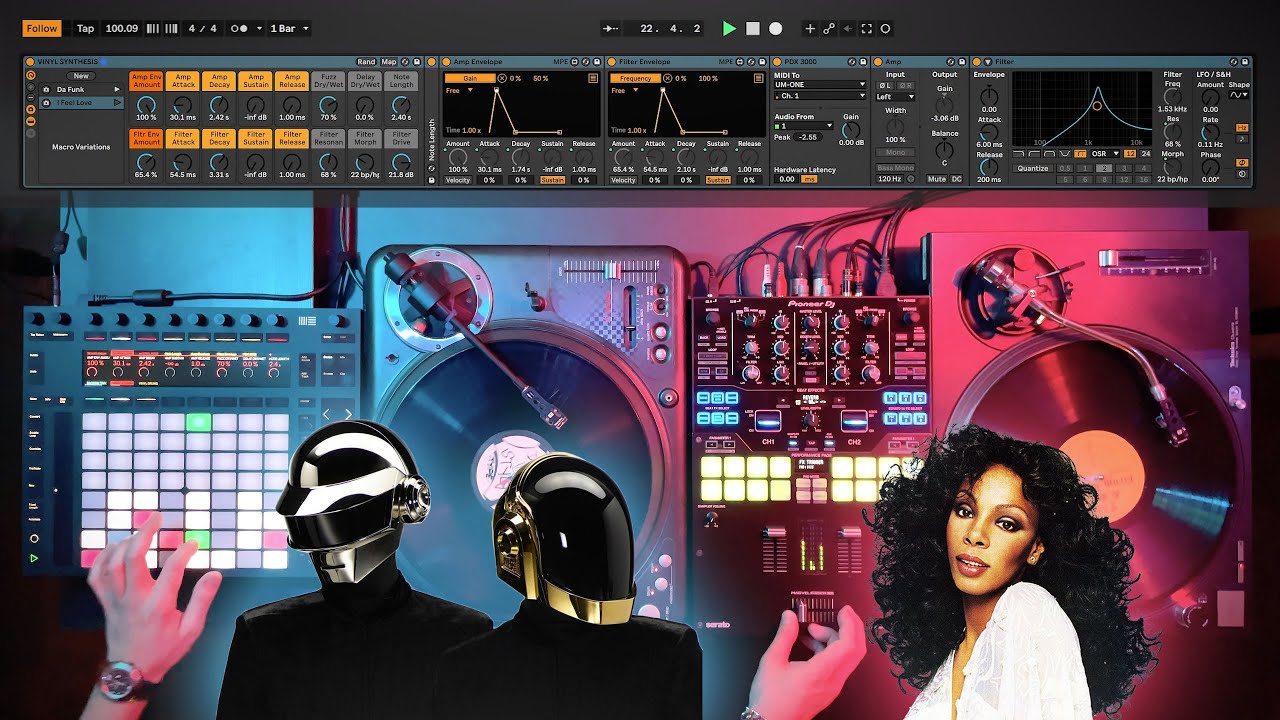Toggle the Sustain button in Filter Envelope
Image resolution: width=1280 pixels, height=720 pixels.
click(717, 180)
